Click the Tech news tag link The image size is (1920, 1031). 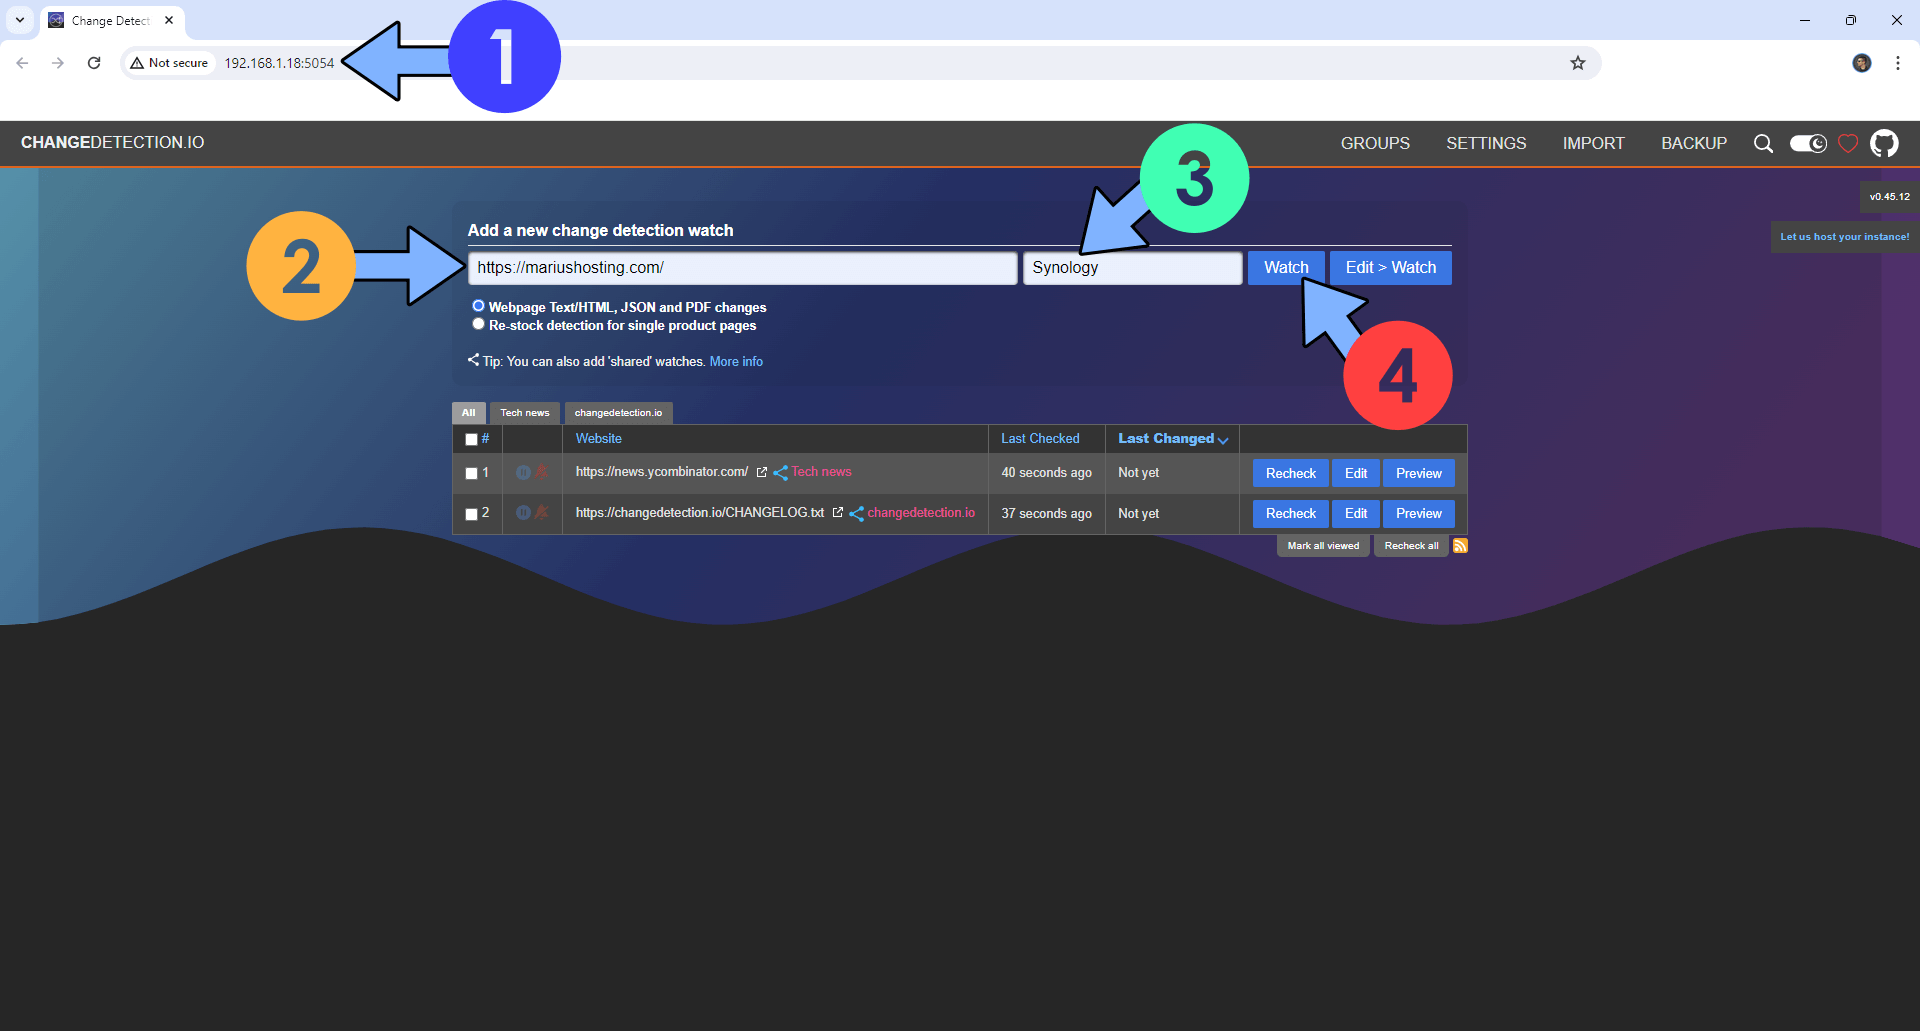click(821, 472)
